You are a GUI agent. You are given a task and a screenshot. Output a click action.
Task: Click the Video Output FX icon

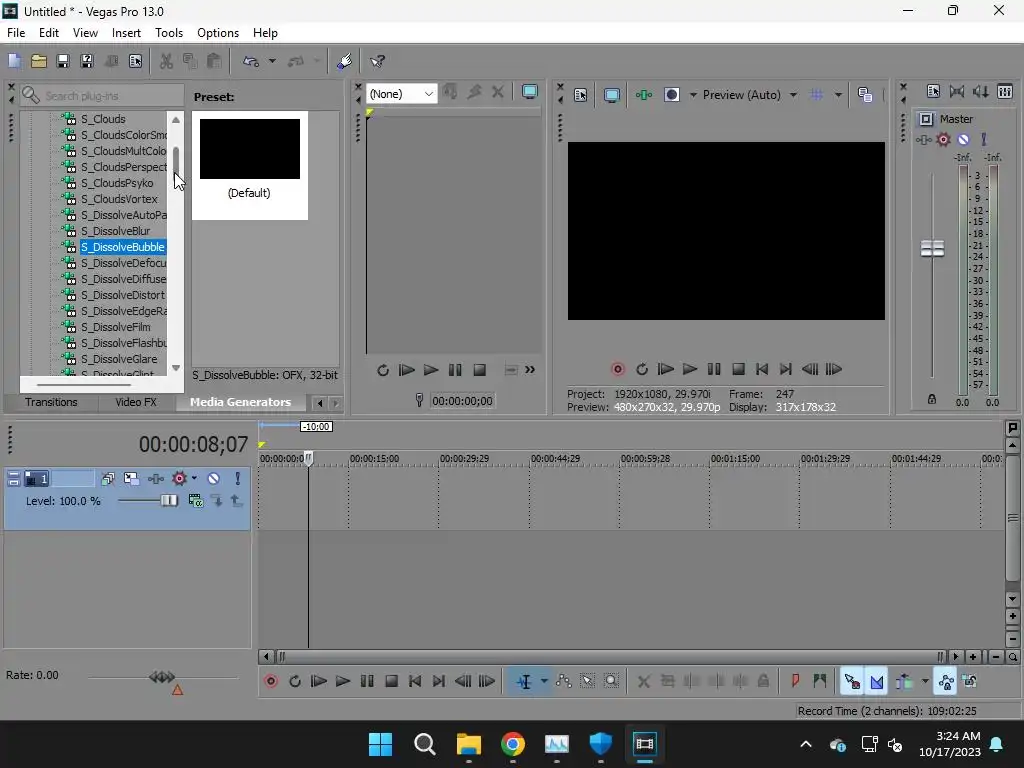pyautogui.click(x=644, y=95)
